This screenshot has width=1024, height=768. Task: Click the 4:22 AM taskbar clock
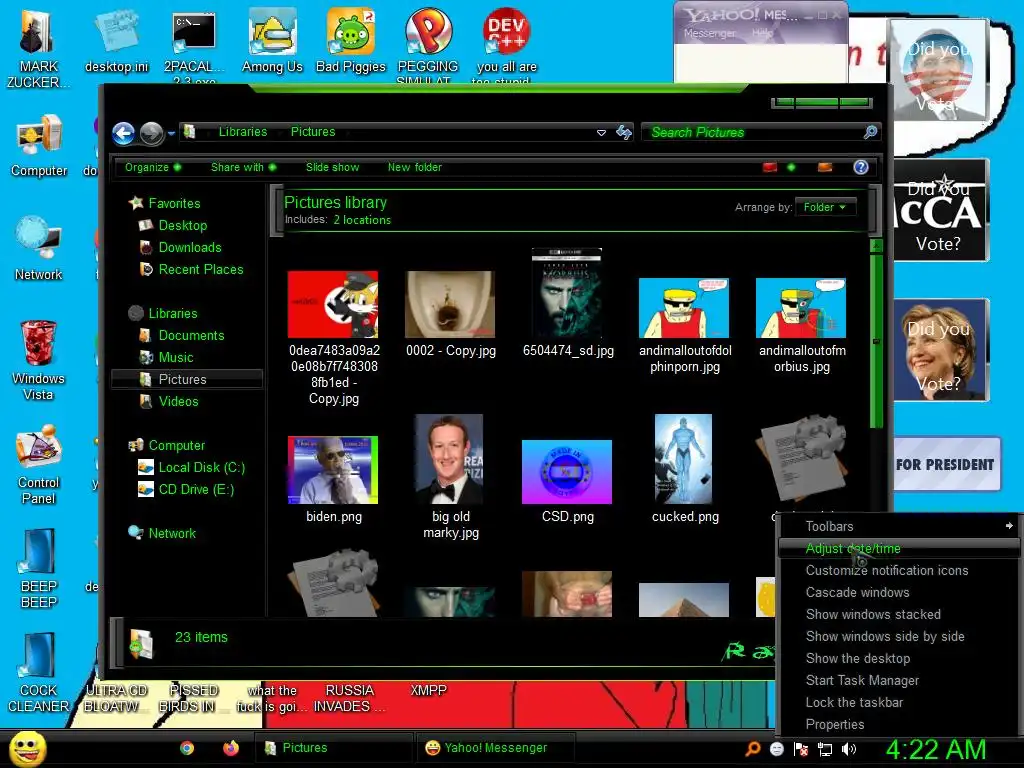tap(936, 749)
